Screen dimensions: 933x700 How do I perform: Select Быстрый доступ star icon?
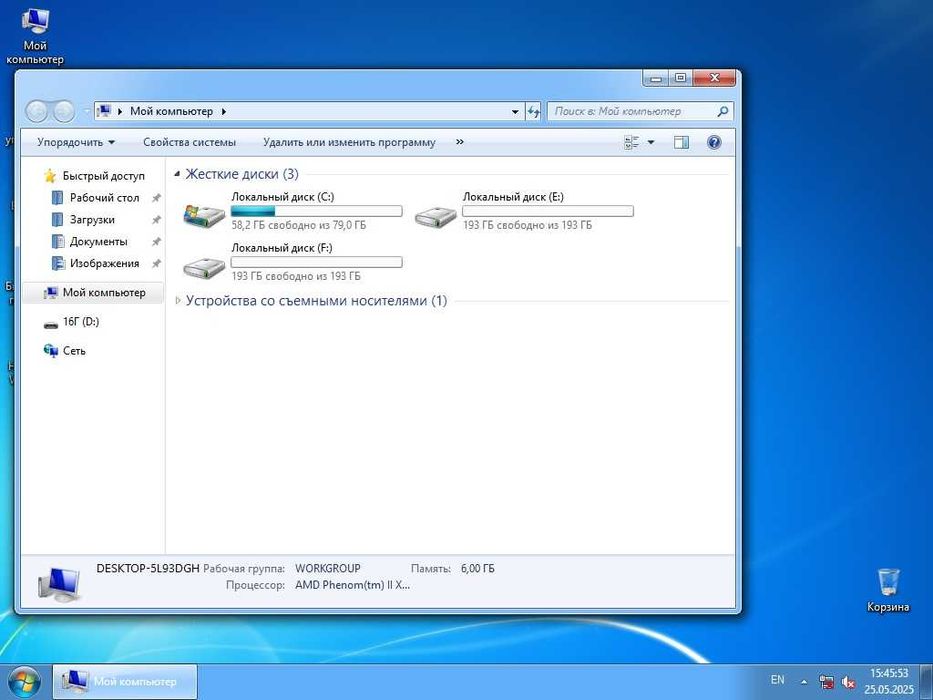coord(50,176)
